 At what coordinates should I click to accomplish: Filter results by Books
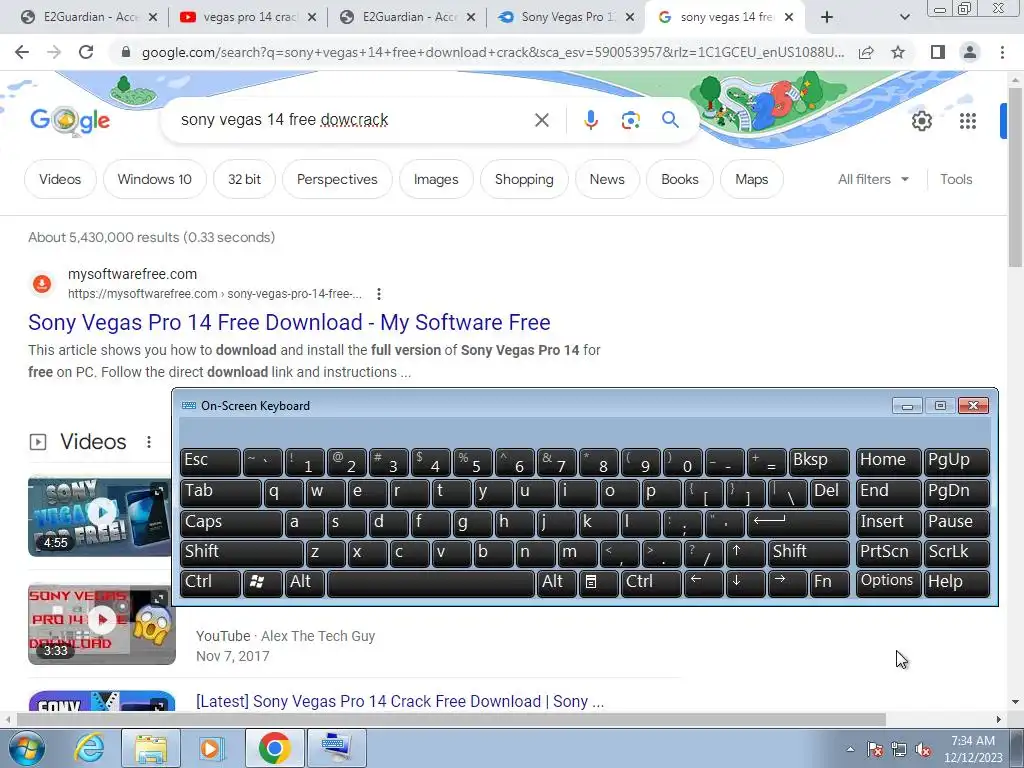pos(680,180)
